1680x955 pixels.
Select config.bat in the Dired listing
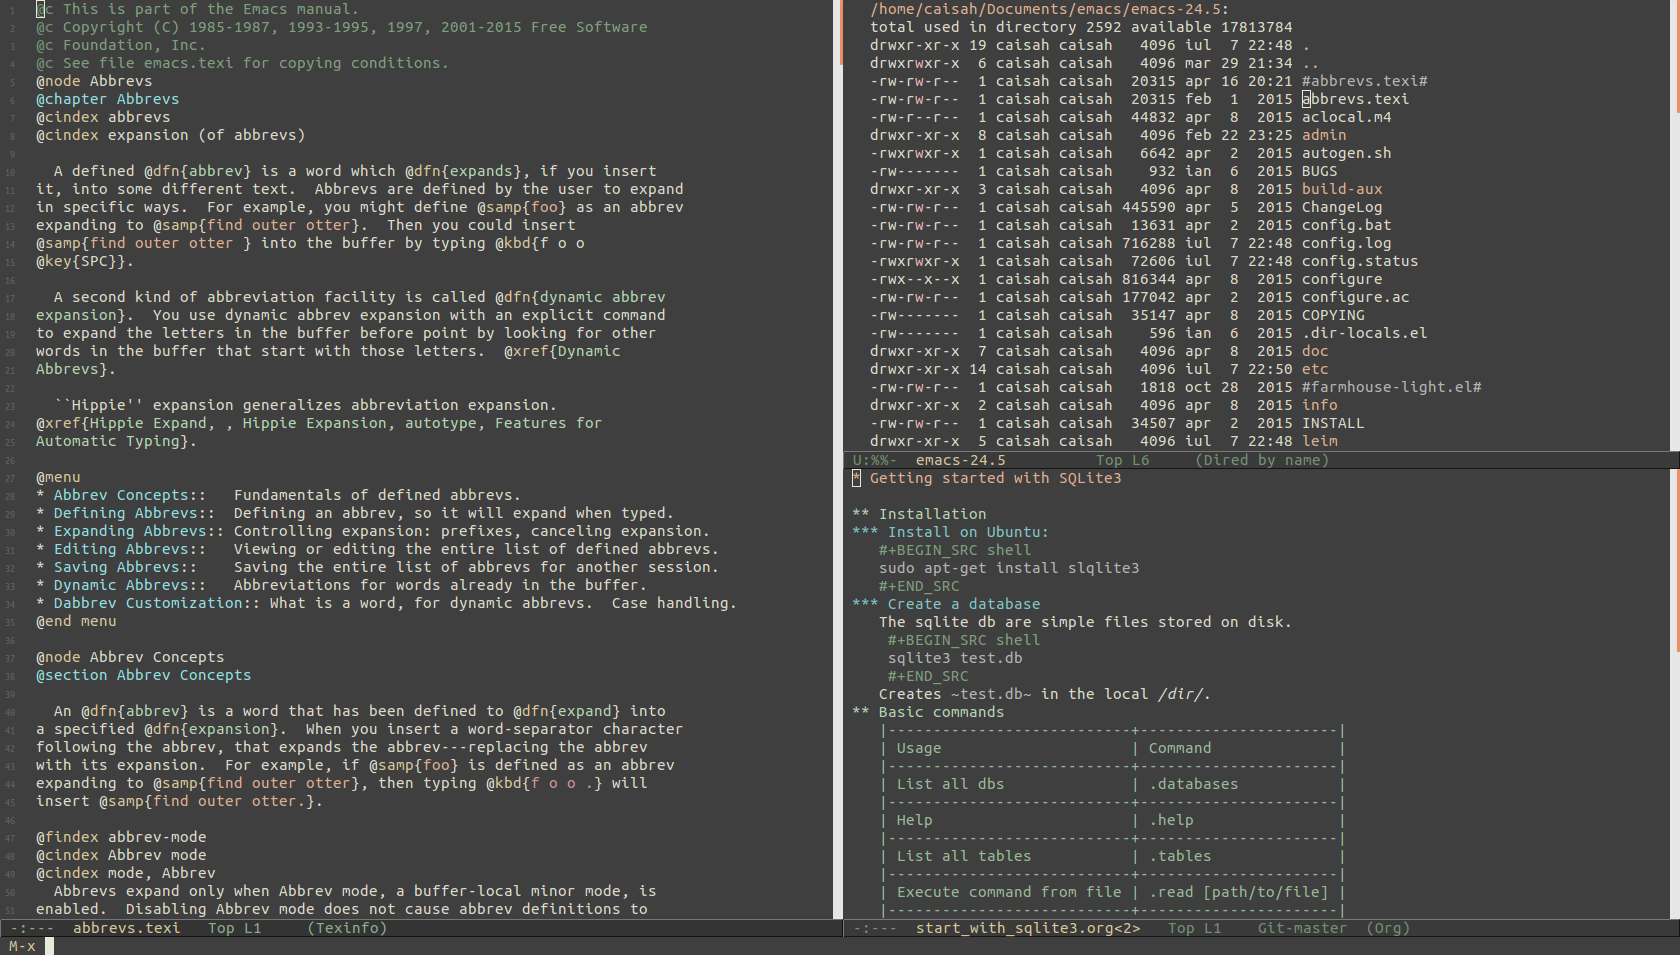point(1346,225)
